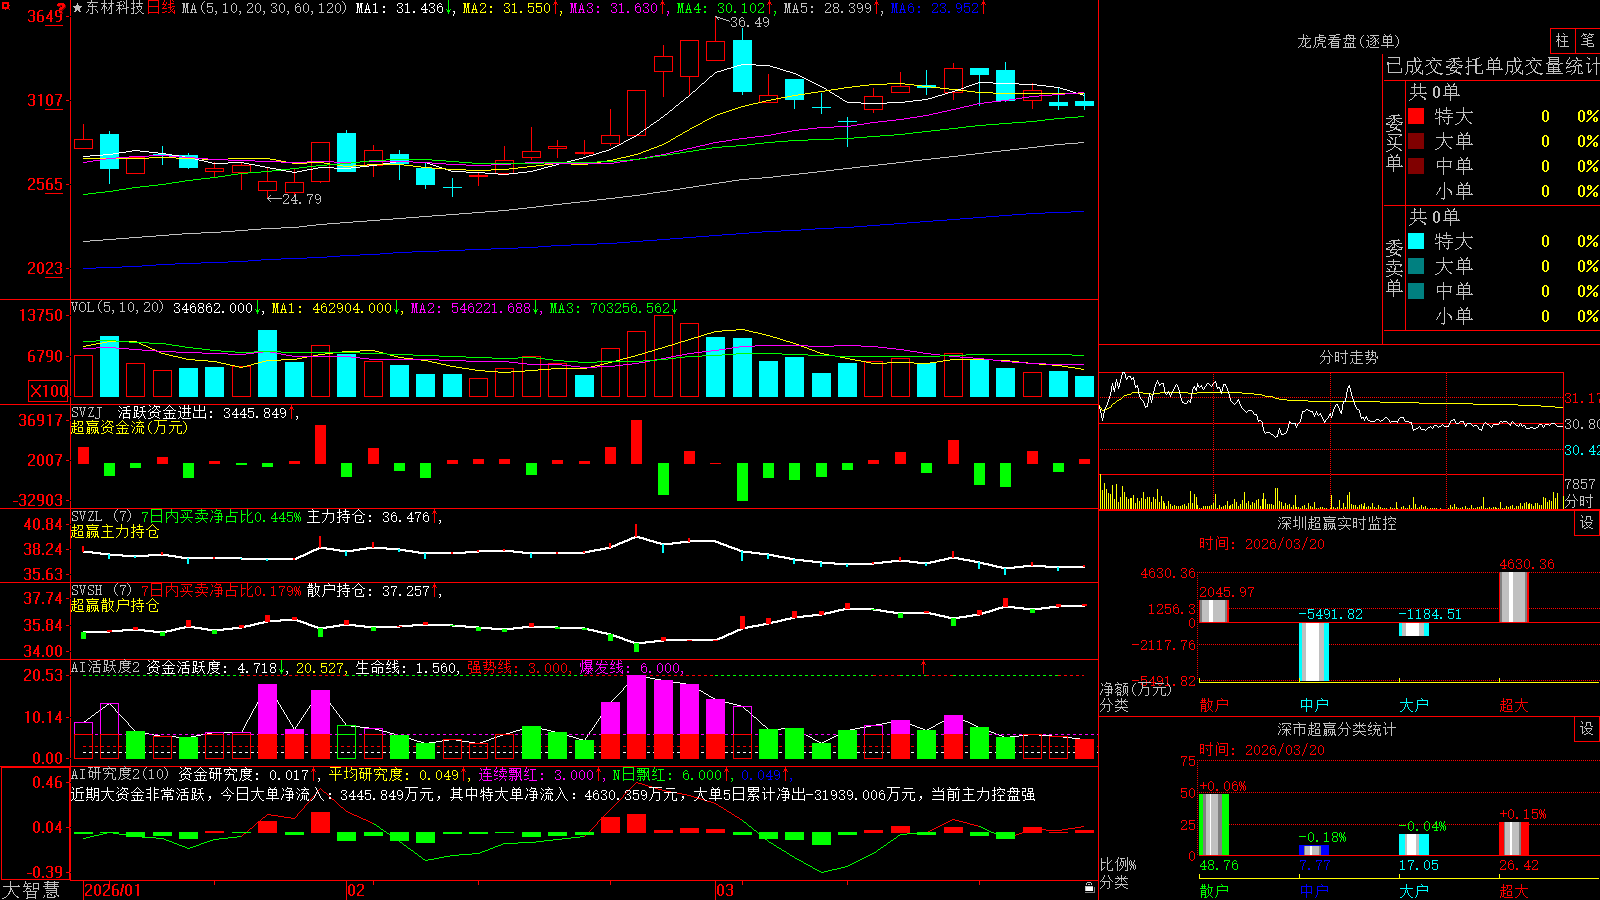Click the 深圳超赢实时监控 panel title

(1336, 523)
